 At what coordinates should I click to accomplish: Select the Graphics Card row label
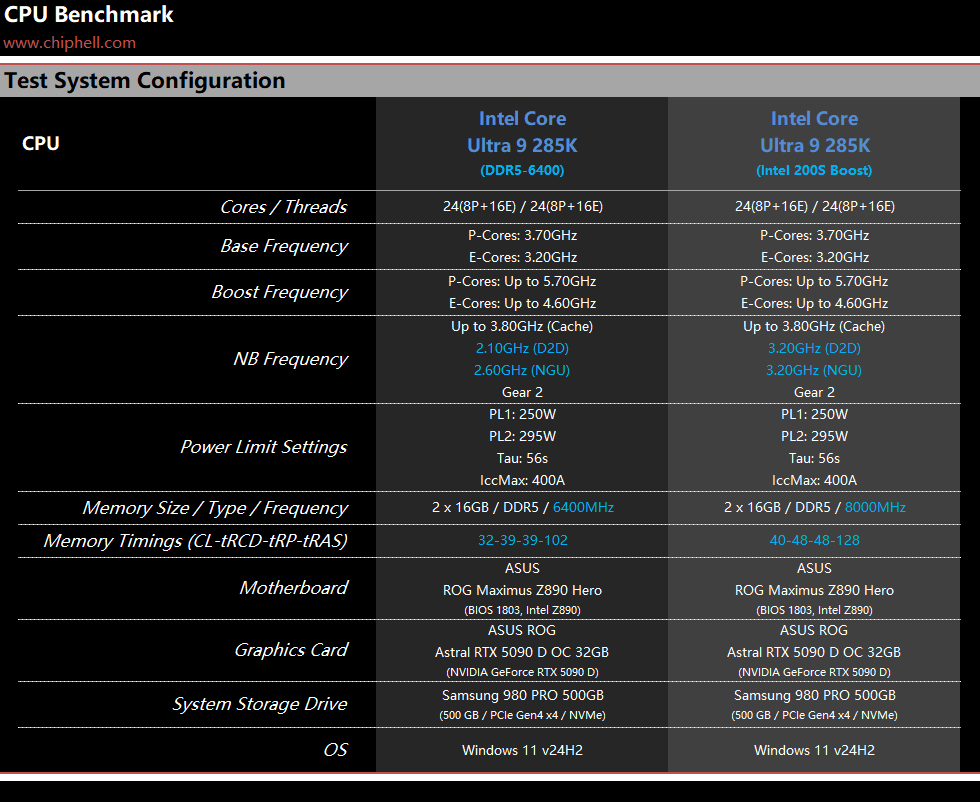click(x=291, y=650)
